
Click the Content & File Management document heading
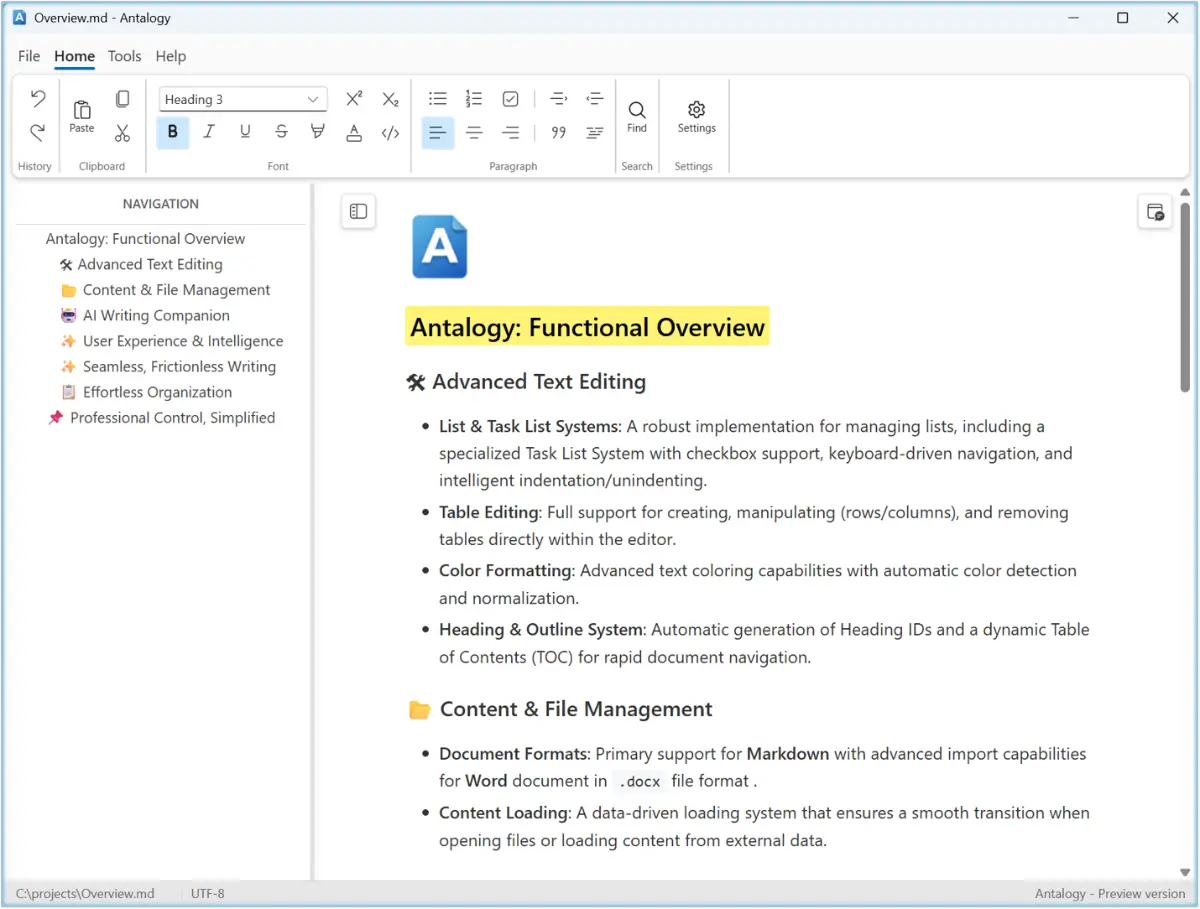point(561,709)
